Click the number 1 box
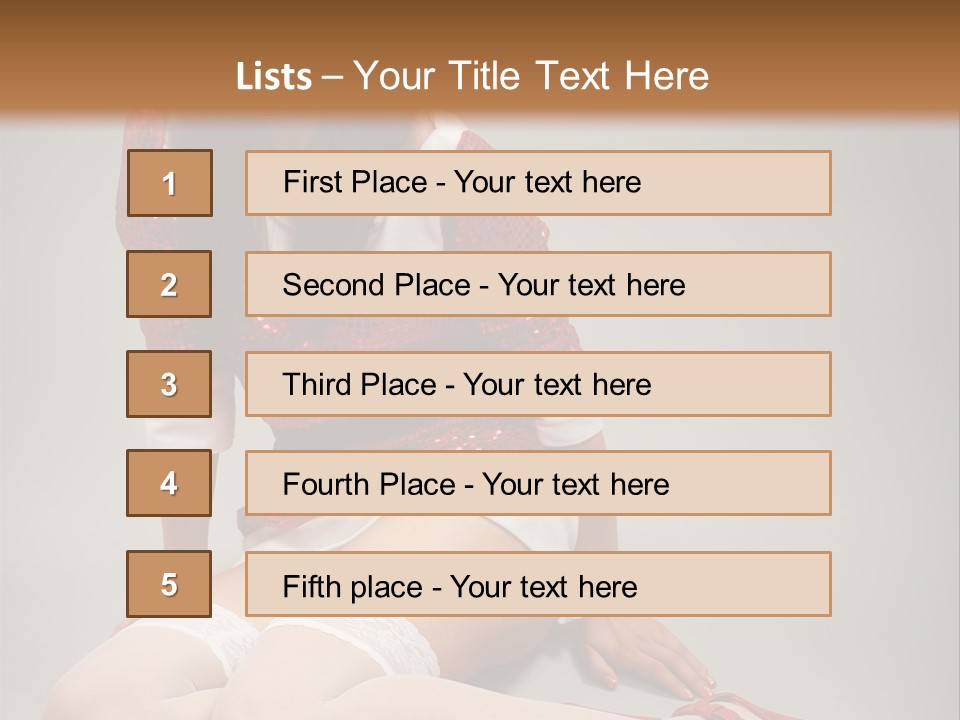960x720 pixels. 170,183
